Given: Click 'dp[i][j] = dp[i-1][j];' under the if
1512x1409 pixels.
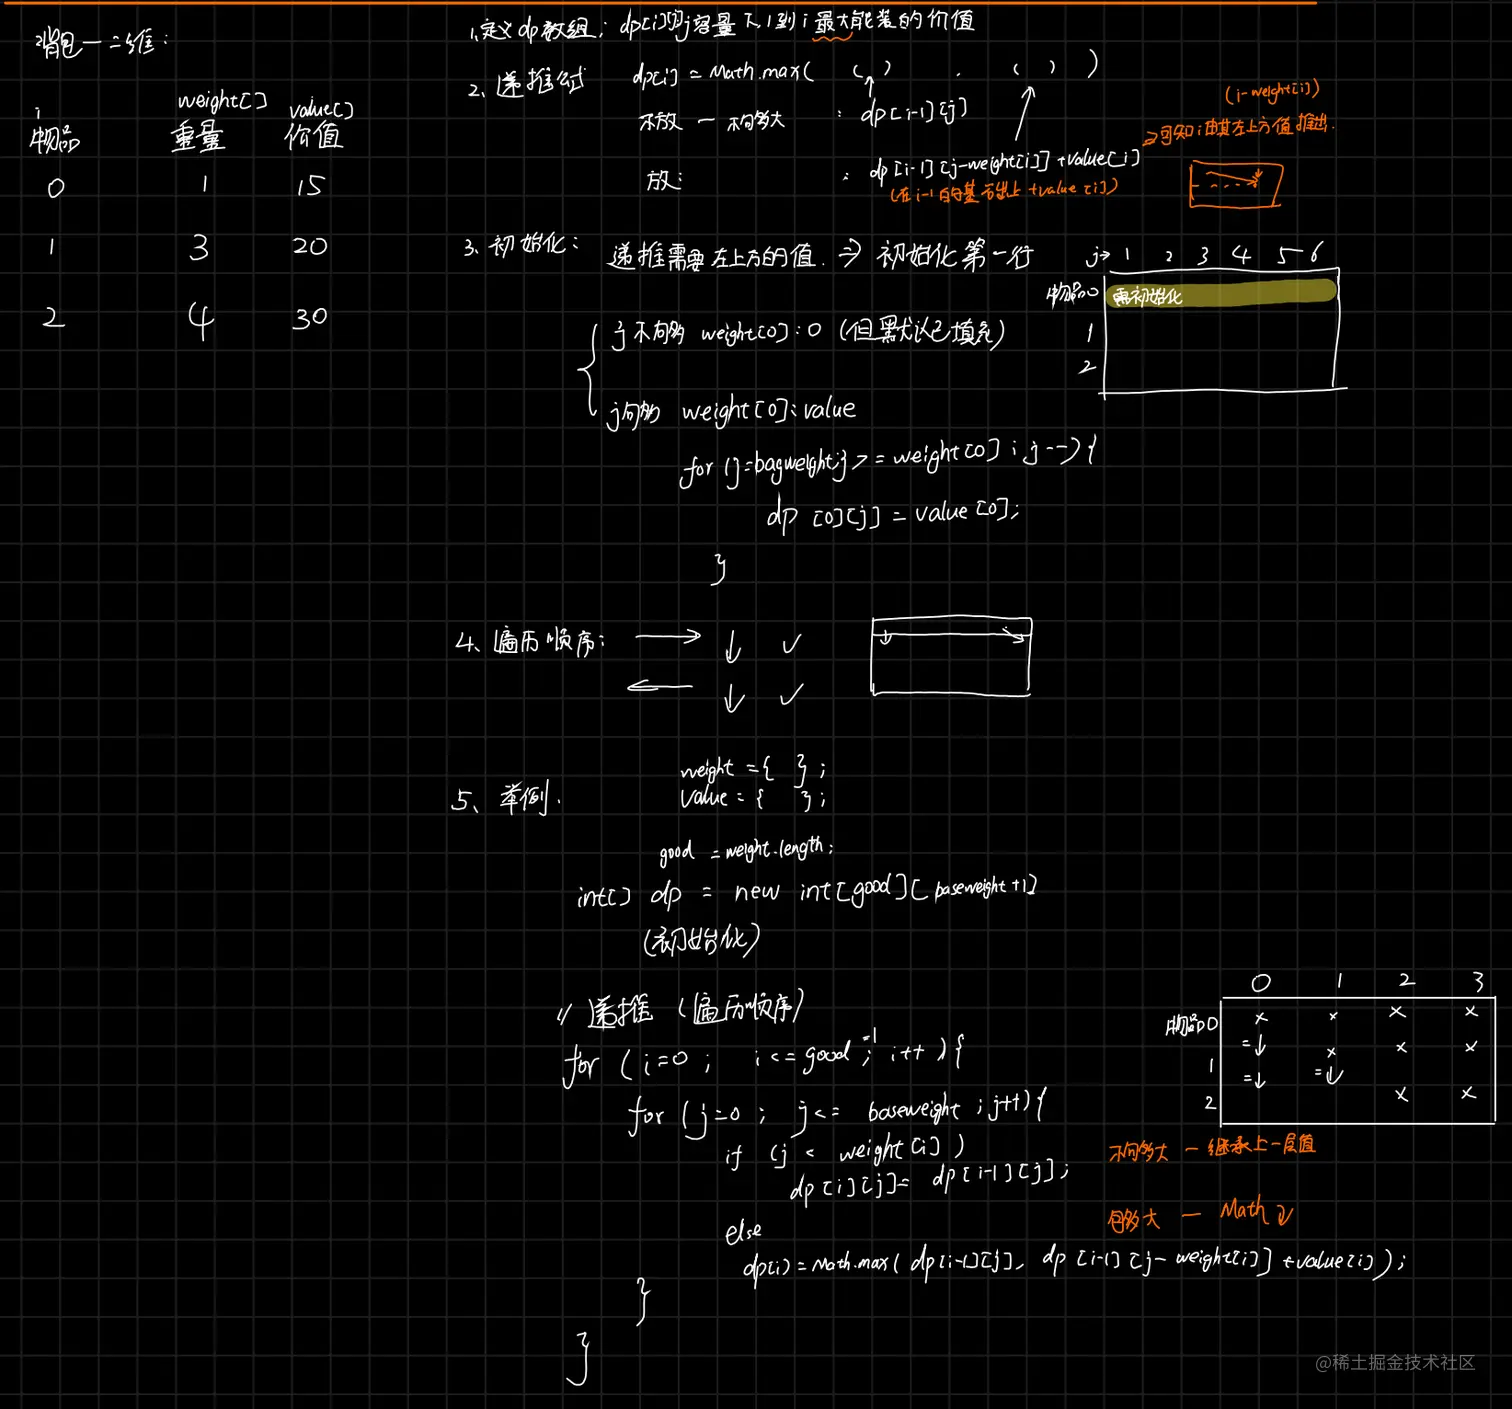Looking at the screenshot, I should click(x=929, y=1182).
